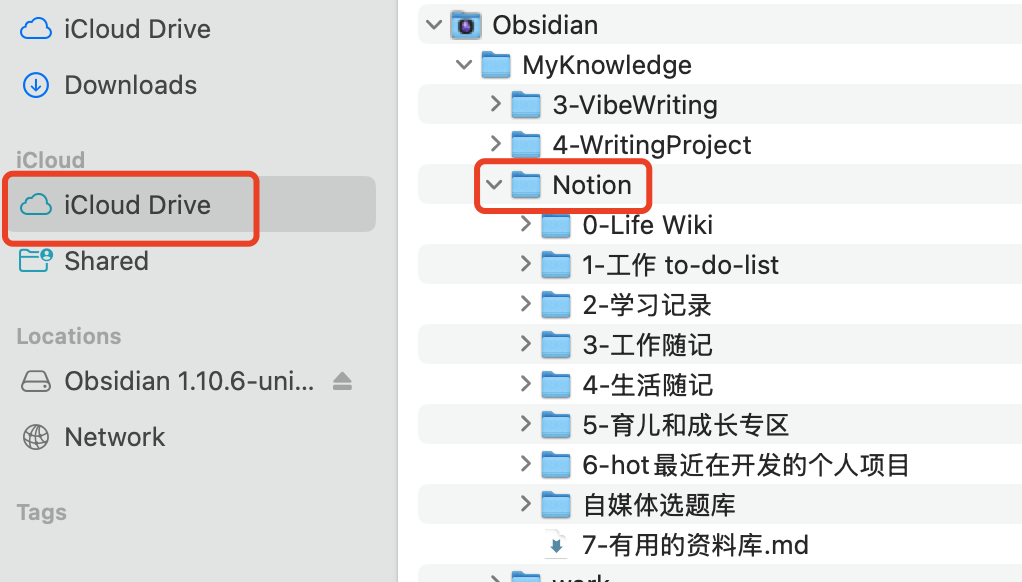The width and height of the screenshot is (1022, 582).
Task: Click the Tags section header
Action: point(42,513)
